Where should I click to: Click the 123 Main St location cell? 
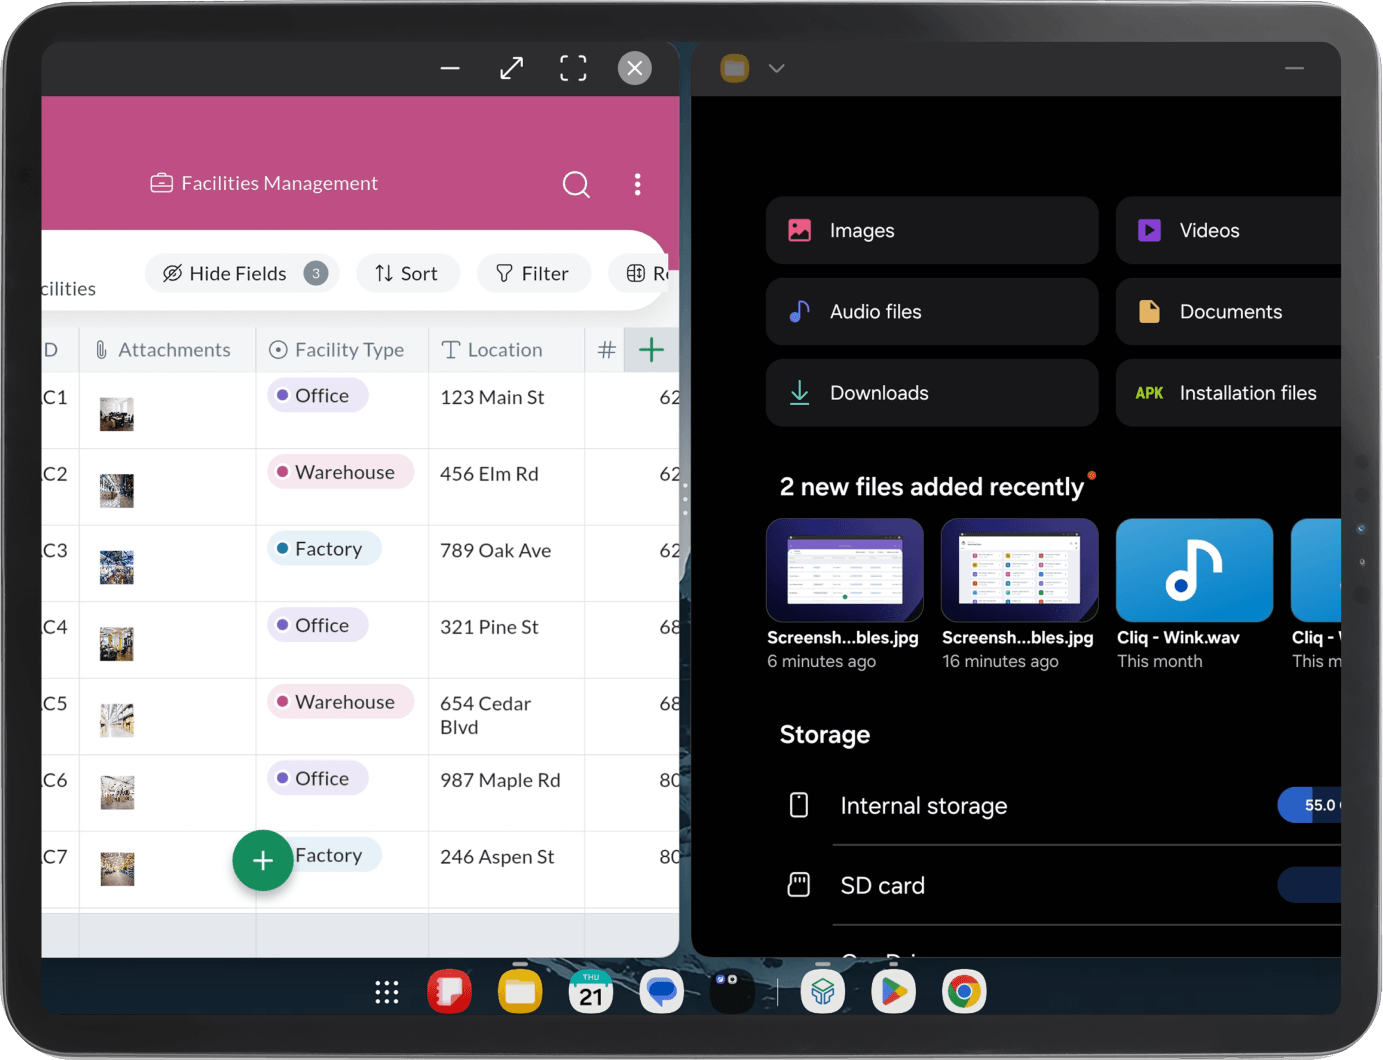(506, 410)
